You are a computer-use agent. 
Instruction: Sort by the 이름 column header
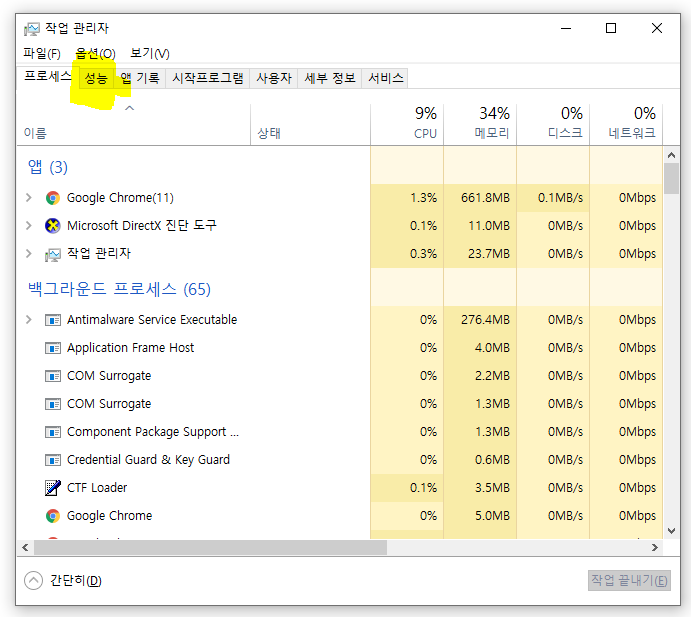click(134, 125)
